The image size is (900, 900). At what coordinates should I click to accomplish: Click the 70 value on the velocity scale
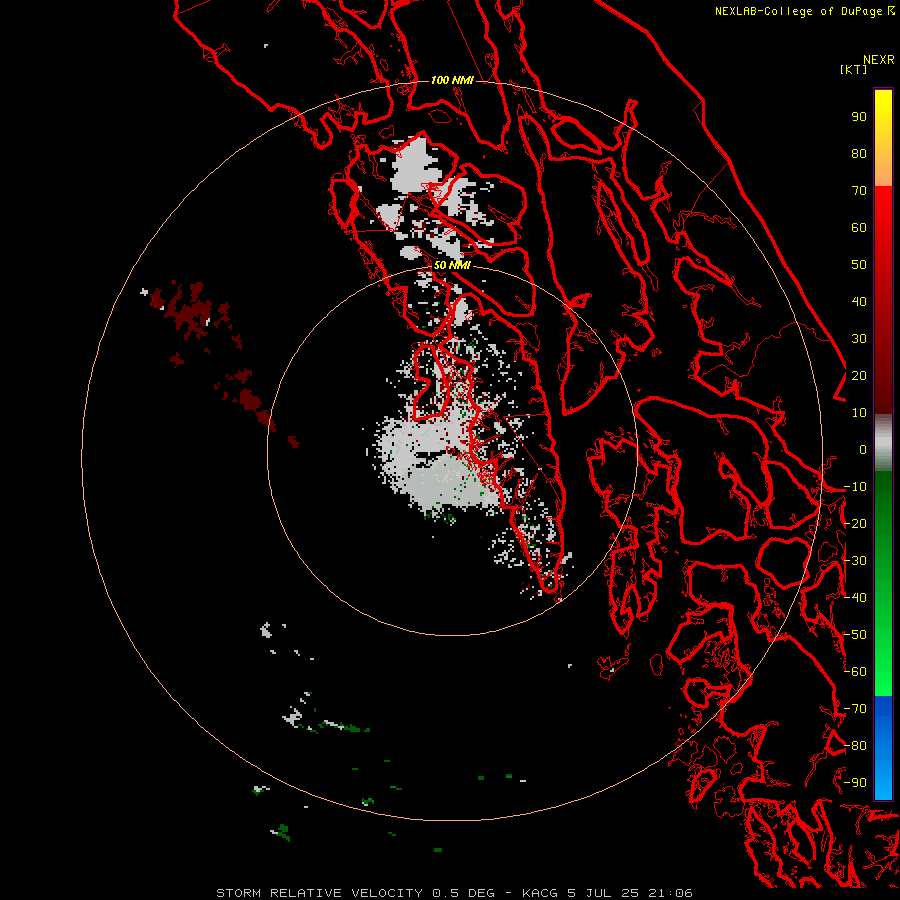(859, 191)
